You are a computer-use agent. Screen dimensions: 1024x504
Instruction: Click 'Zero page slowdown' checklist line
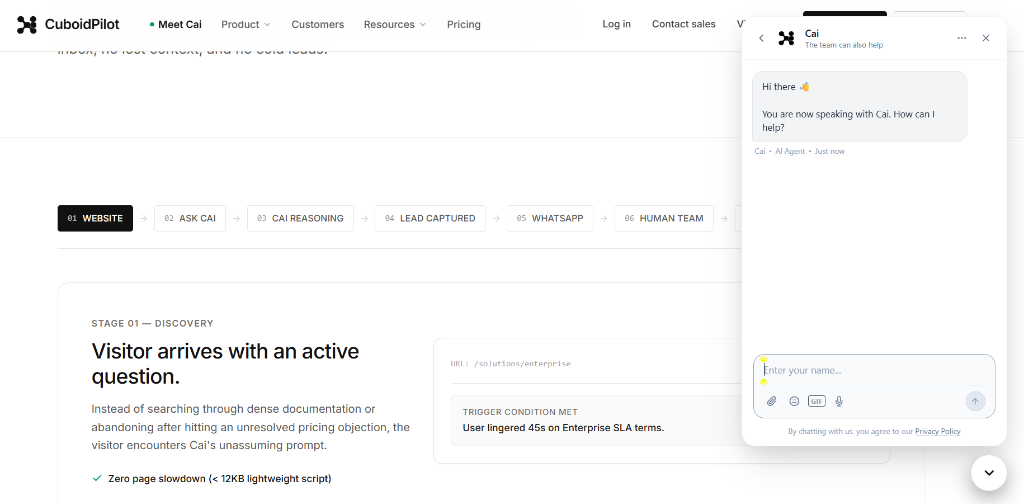[x=212, y=479]
